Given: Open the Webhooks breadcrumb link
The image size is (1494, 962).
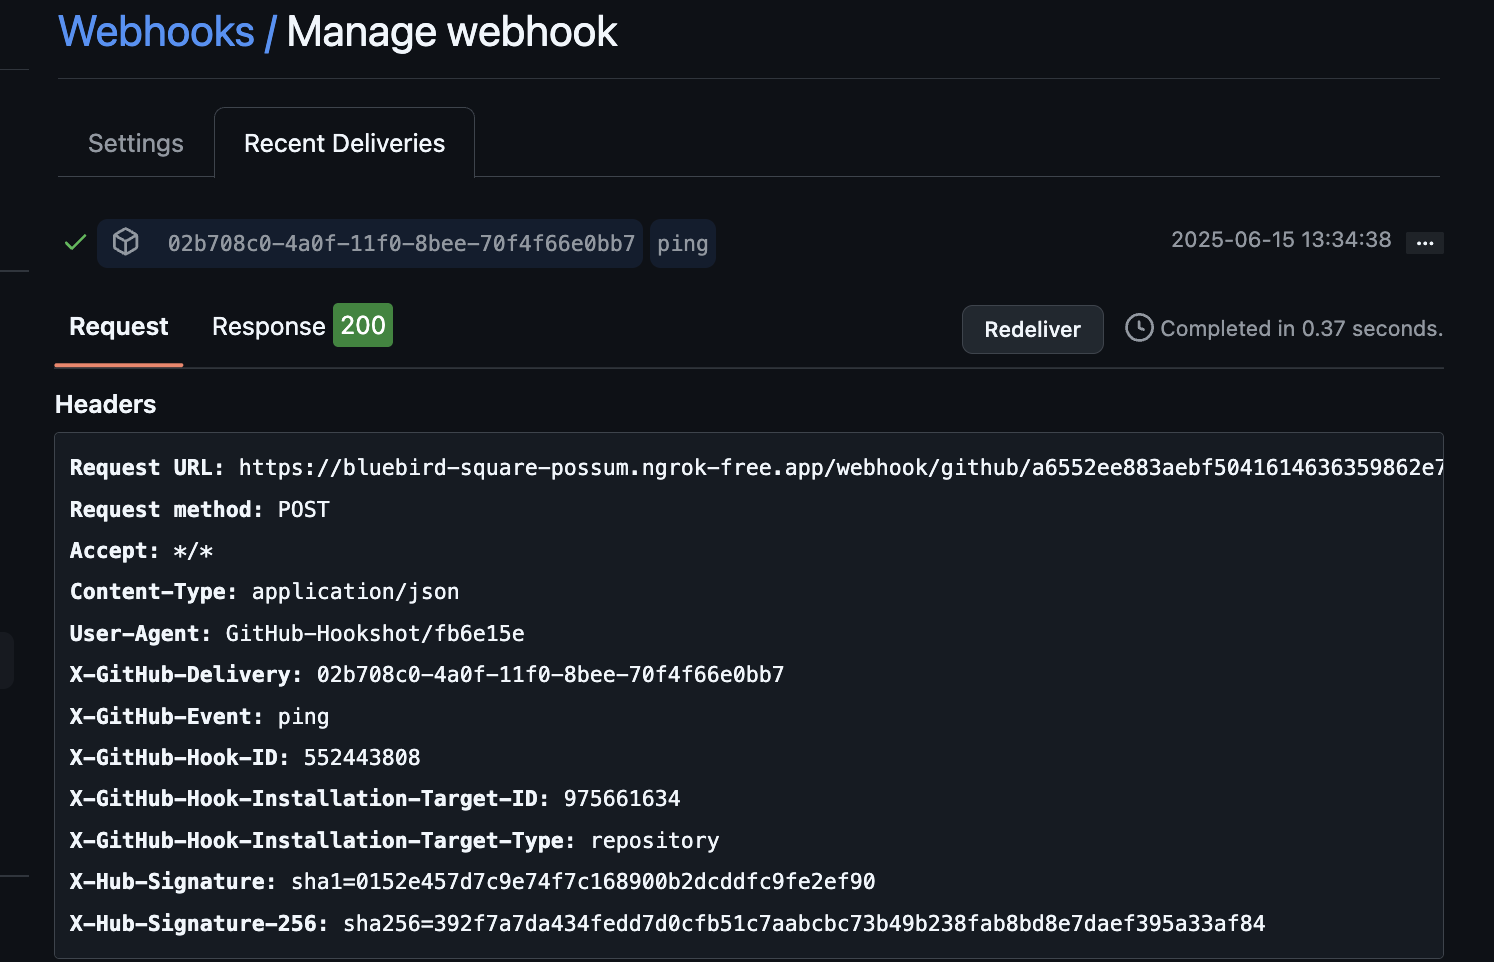Looking at the screenshot, I should [x=156, y=32].
